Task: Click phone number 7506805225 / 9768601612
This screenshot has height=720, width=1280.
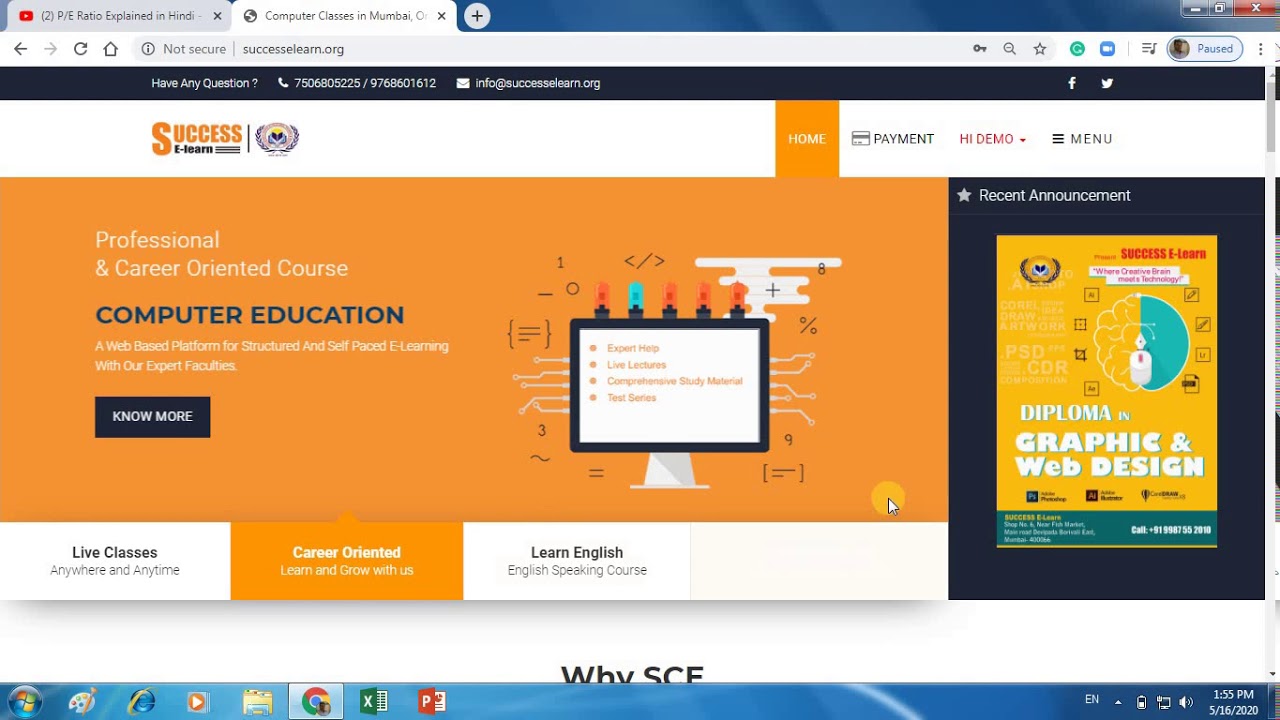Action: 364,83
